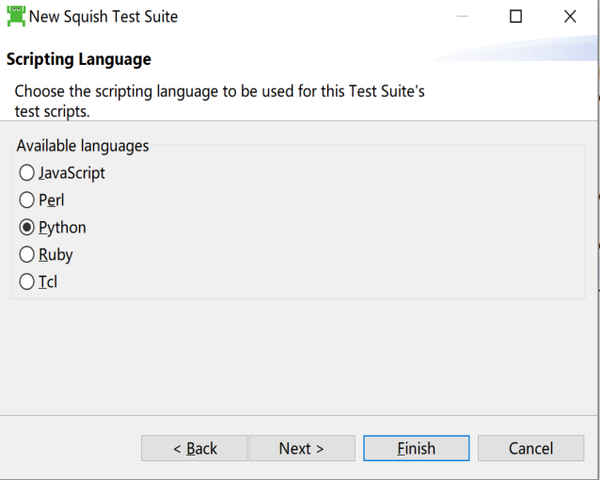Close the dialog with the X button
The height and width of the screenshot is (480, 600).
pyautogui.click(x=570, y=16)
